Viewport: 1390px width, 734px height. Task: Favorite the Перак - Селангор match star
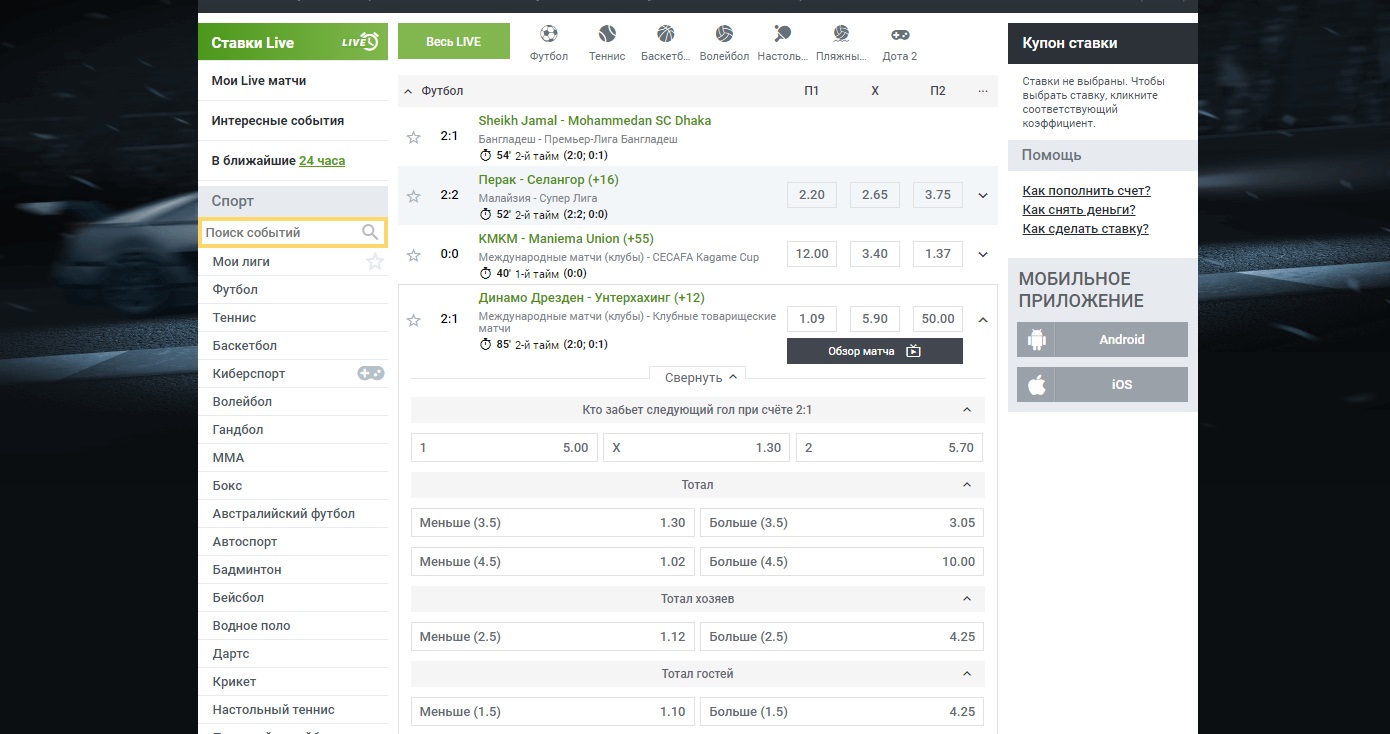point(413,196)
